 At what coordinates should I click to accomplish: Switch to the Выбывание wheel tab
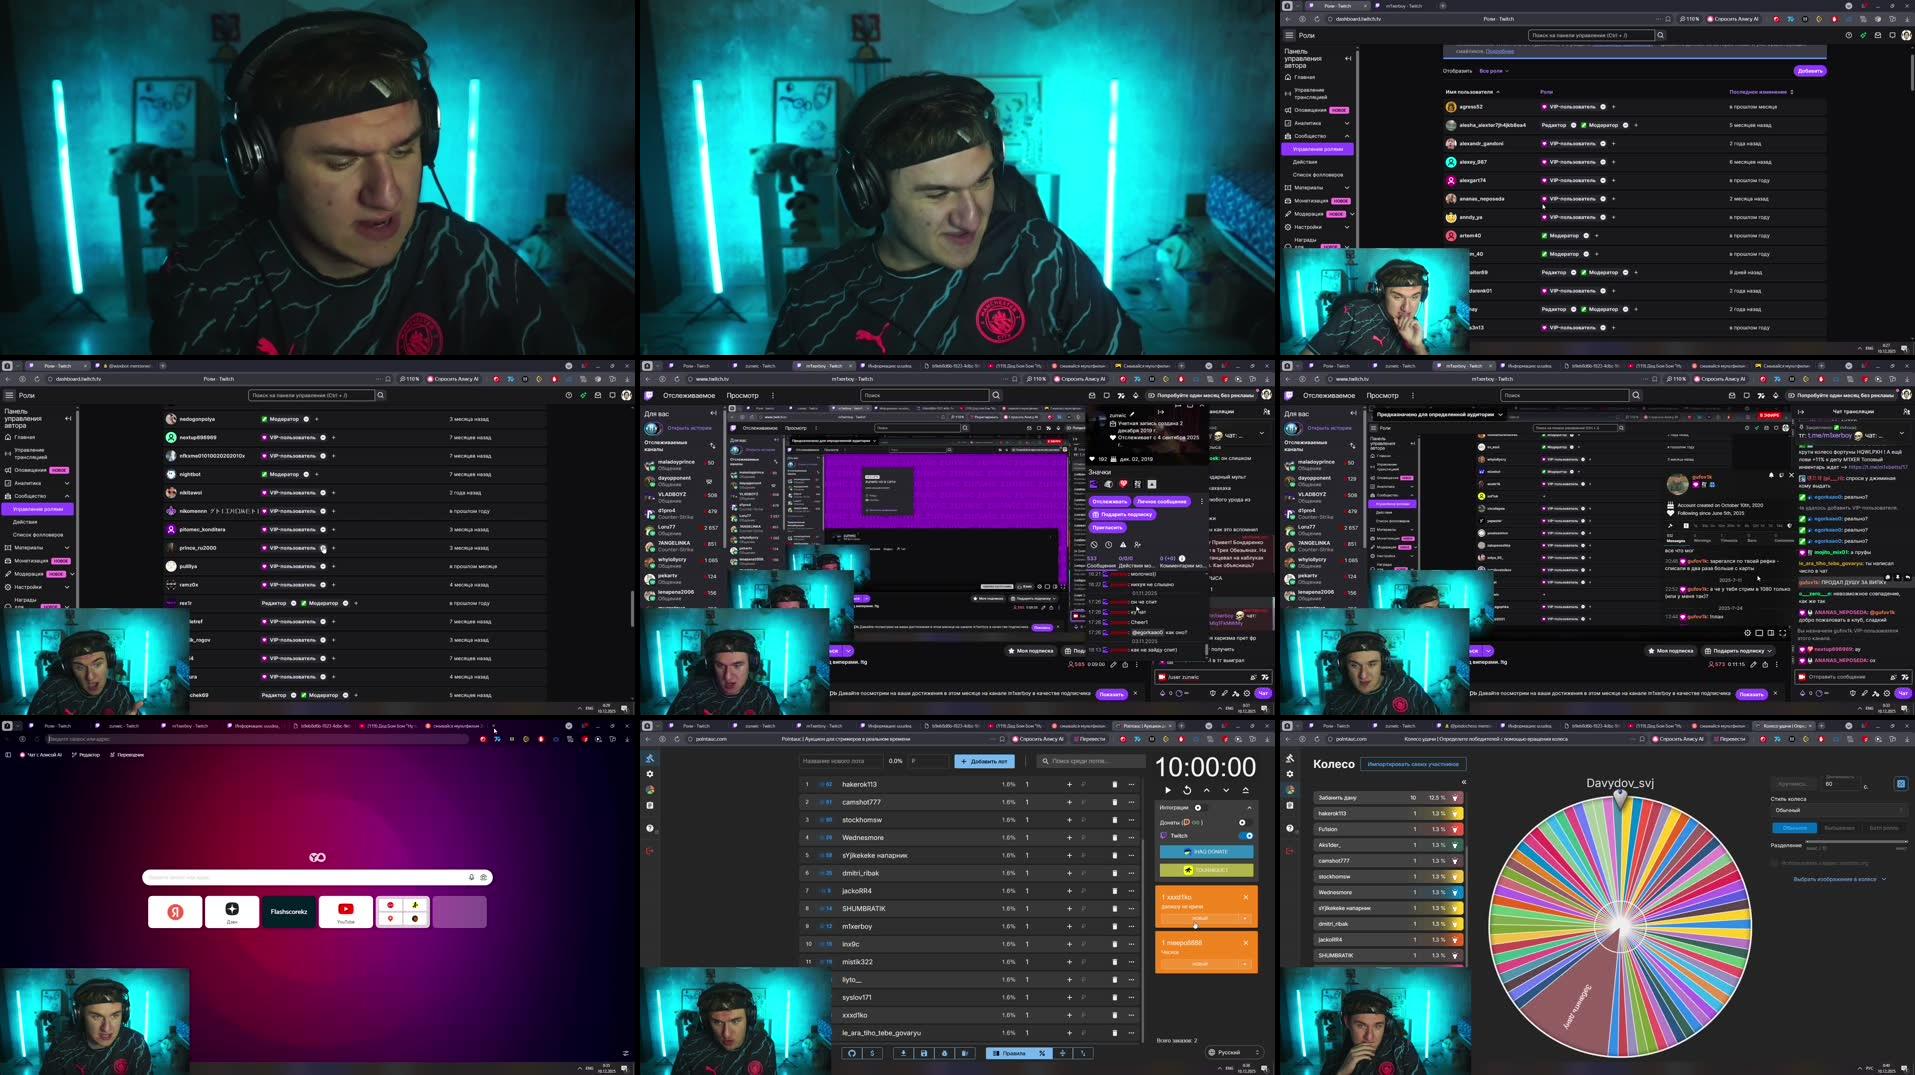(x=1840, y=828)
